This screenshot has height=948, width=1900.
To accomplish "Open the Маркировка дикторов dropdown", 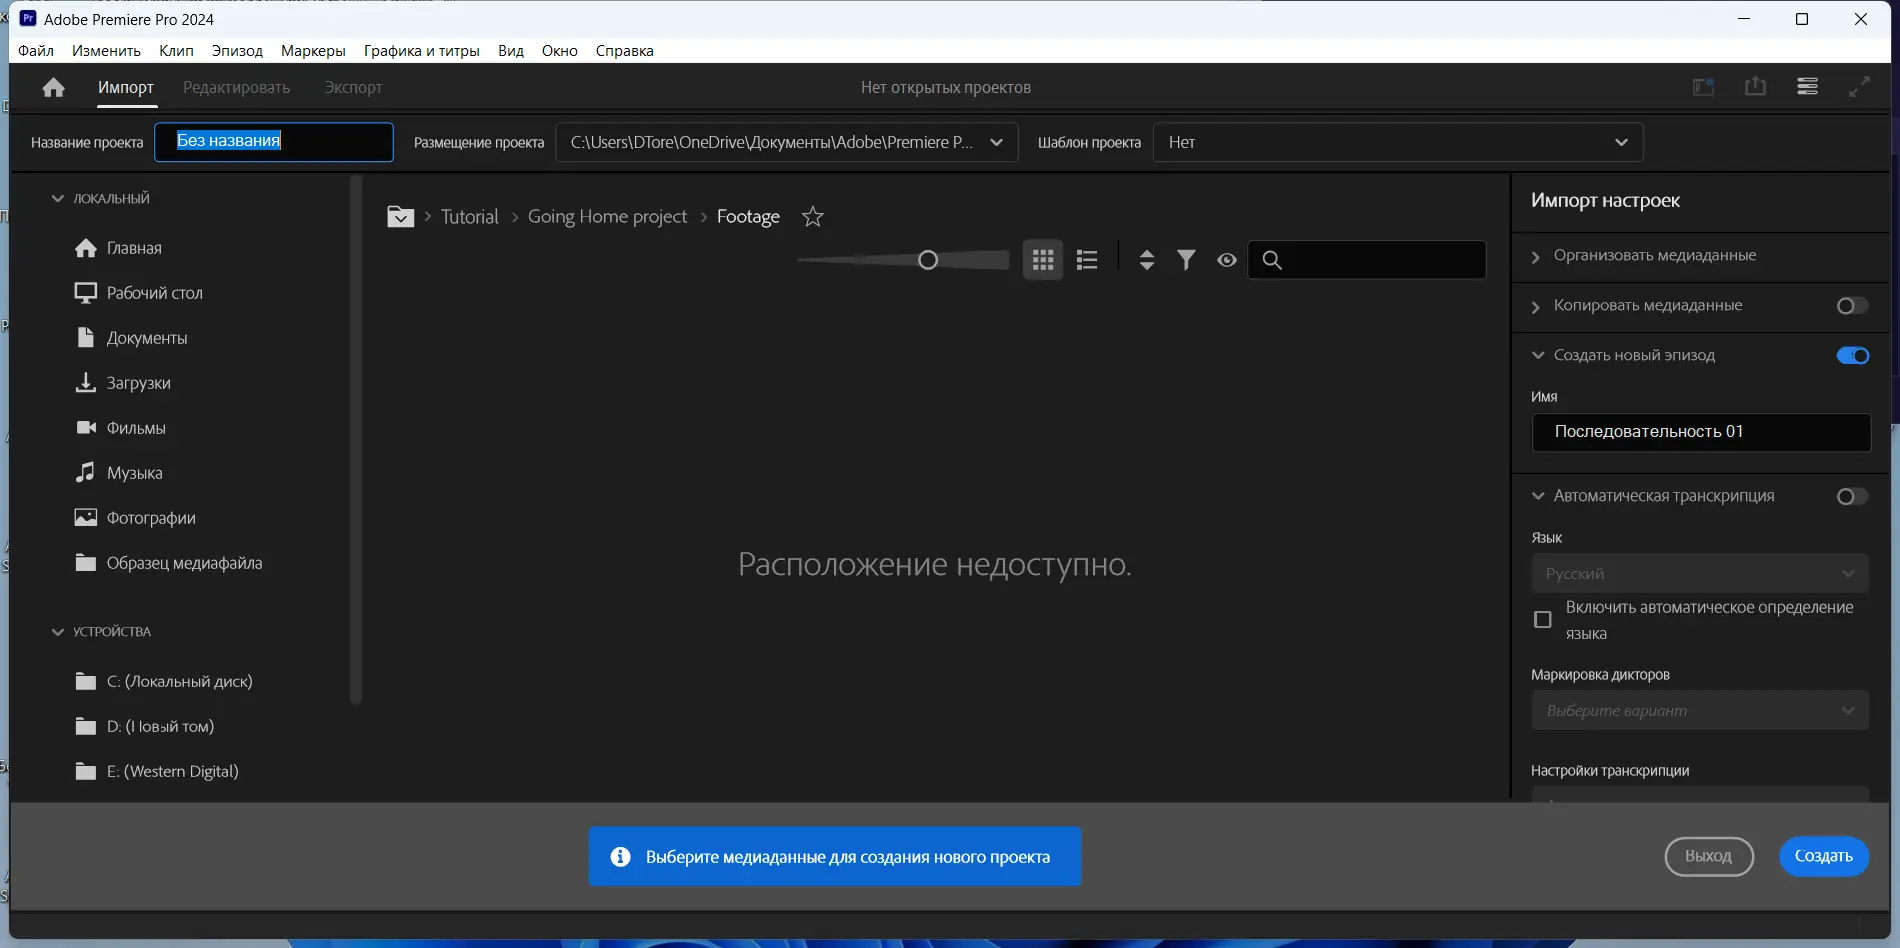I will point(1698,710).
